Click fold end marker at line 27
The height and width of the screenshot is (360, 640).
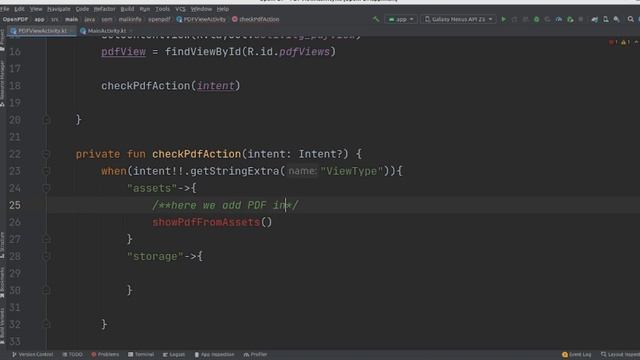pyautogui.click(x=46, y=239)
